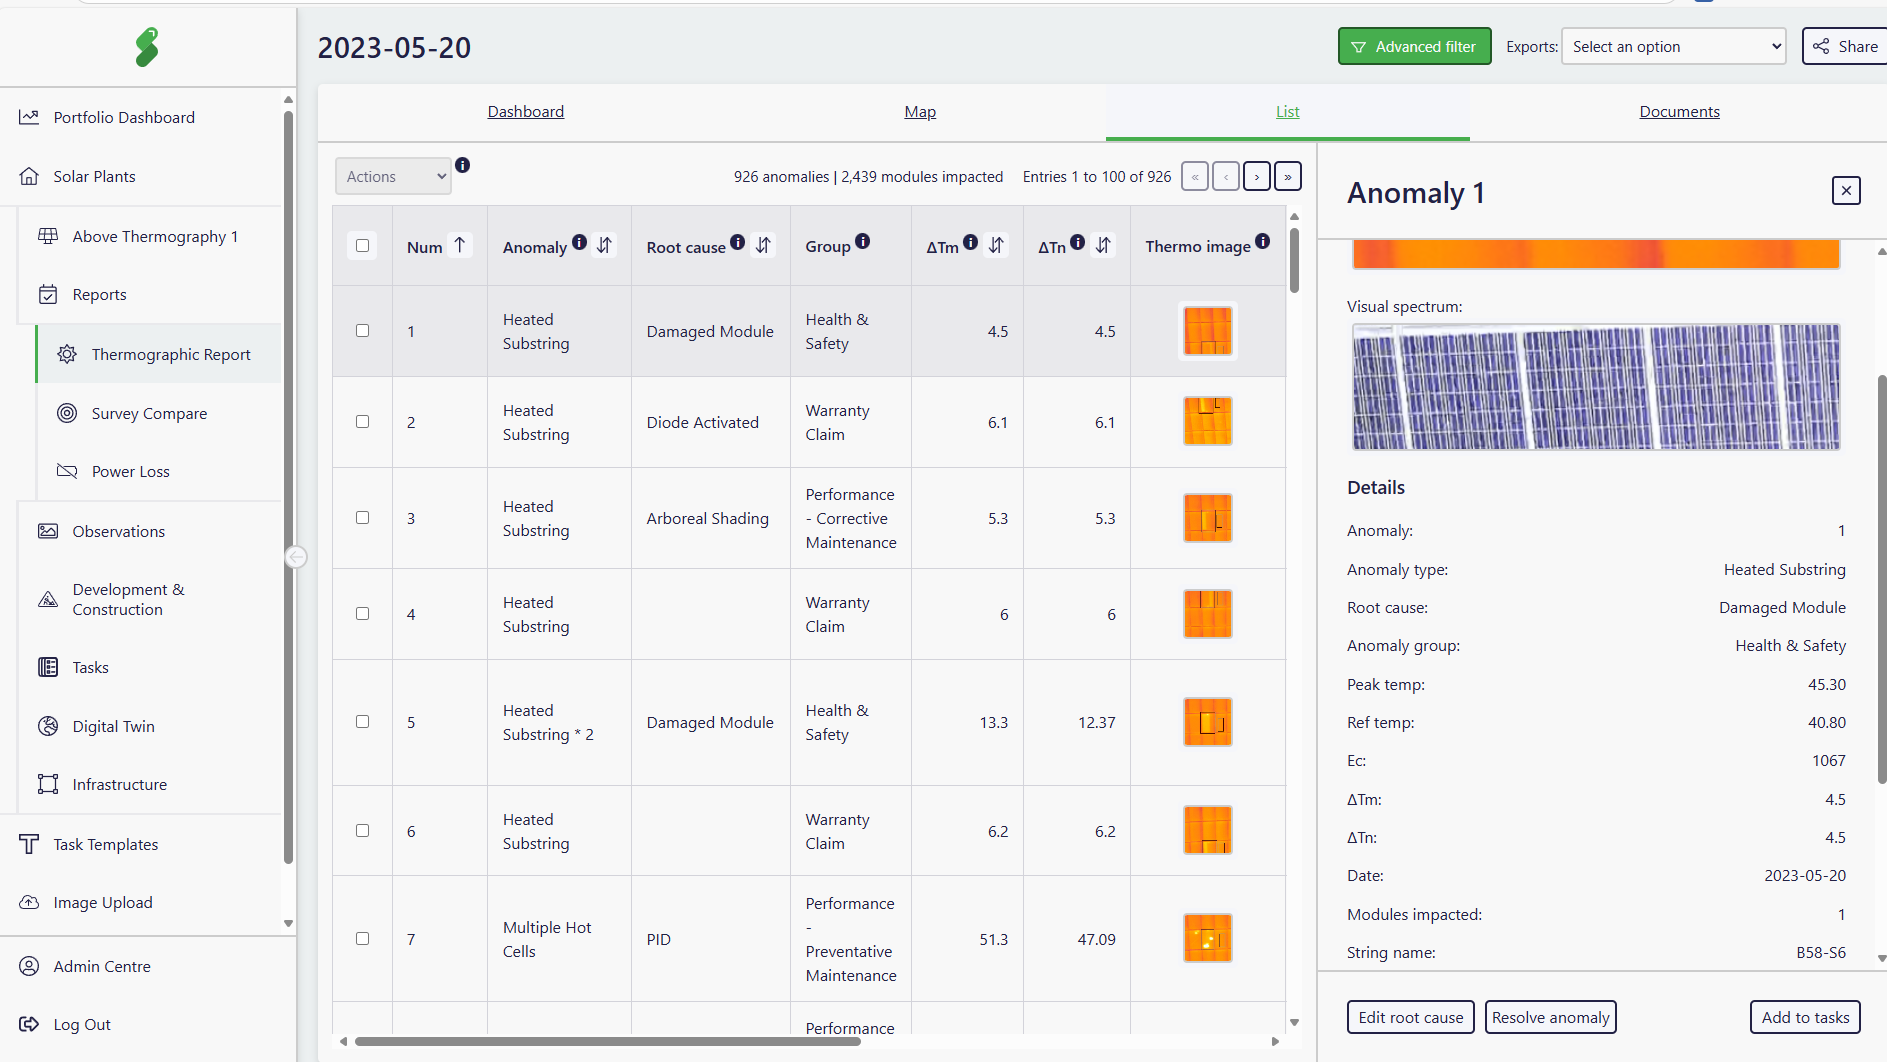
Task: Click the Advanced filter button
Action: (1414, 47)
